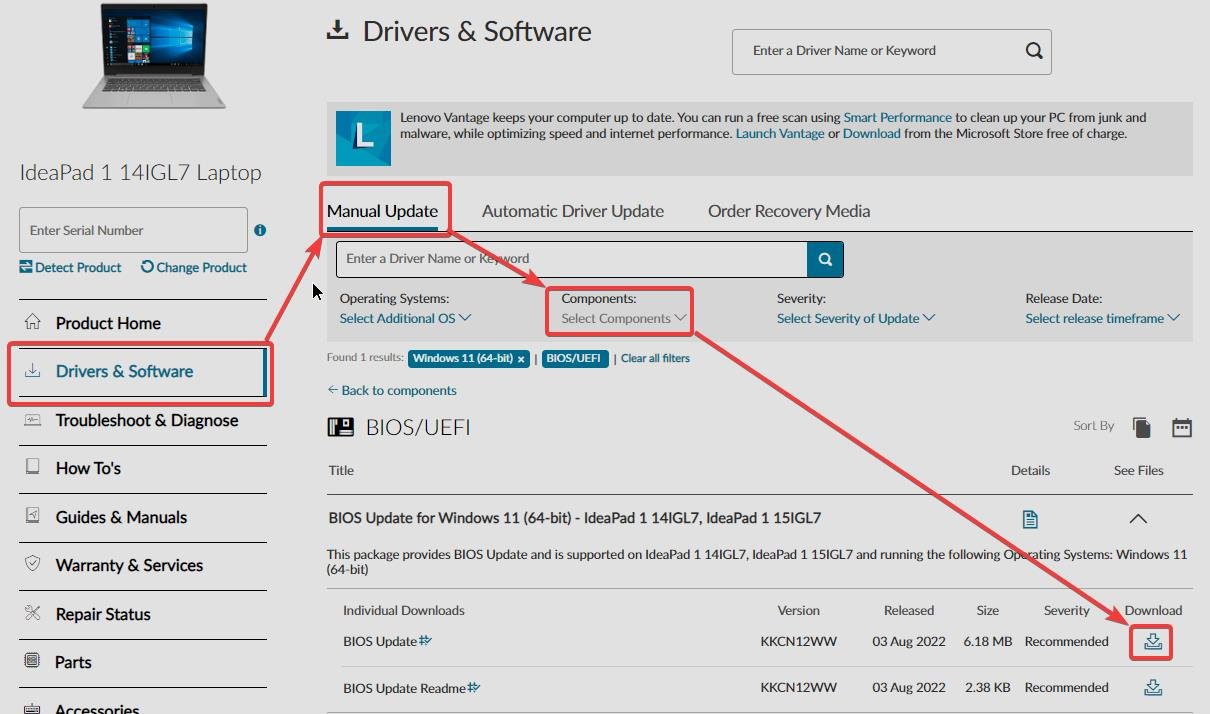Sort results by the document icon
The height and width of the screenshot is (714, 1210).
[x=1141, y=427]
